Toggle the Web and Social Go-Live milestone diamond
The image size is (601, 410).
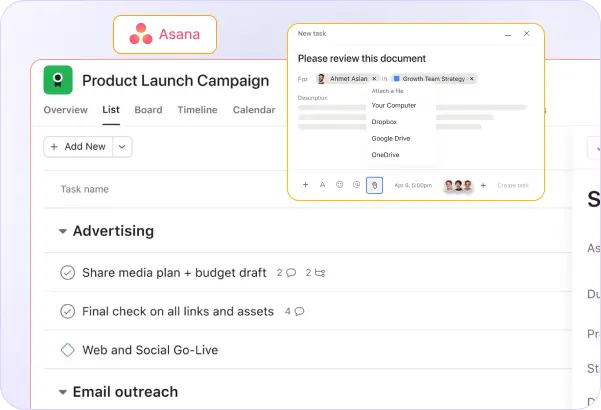67,350
